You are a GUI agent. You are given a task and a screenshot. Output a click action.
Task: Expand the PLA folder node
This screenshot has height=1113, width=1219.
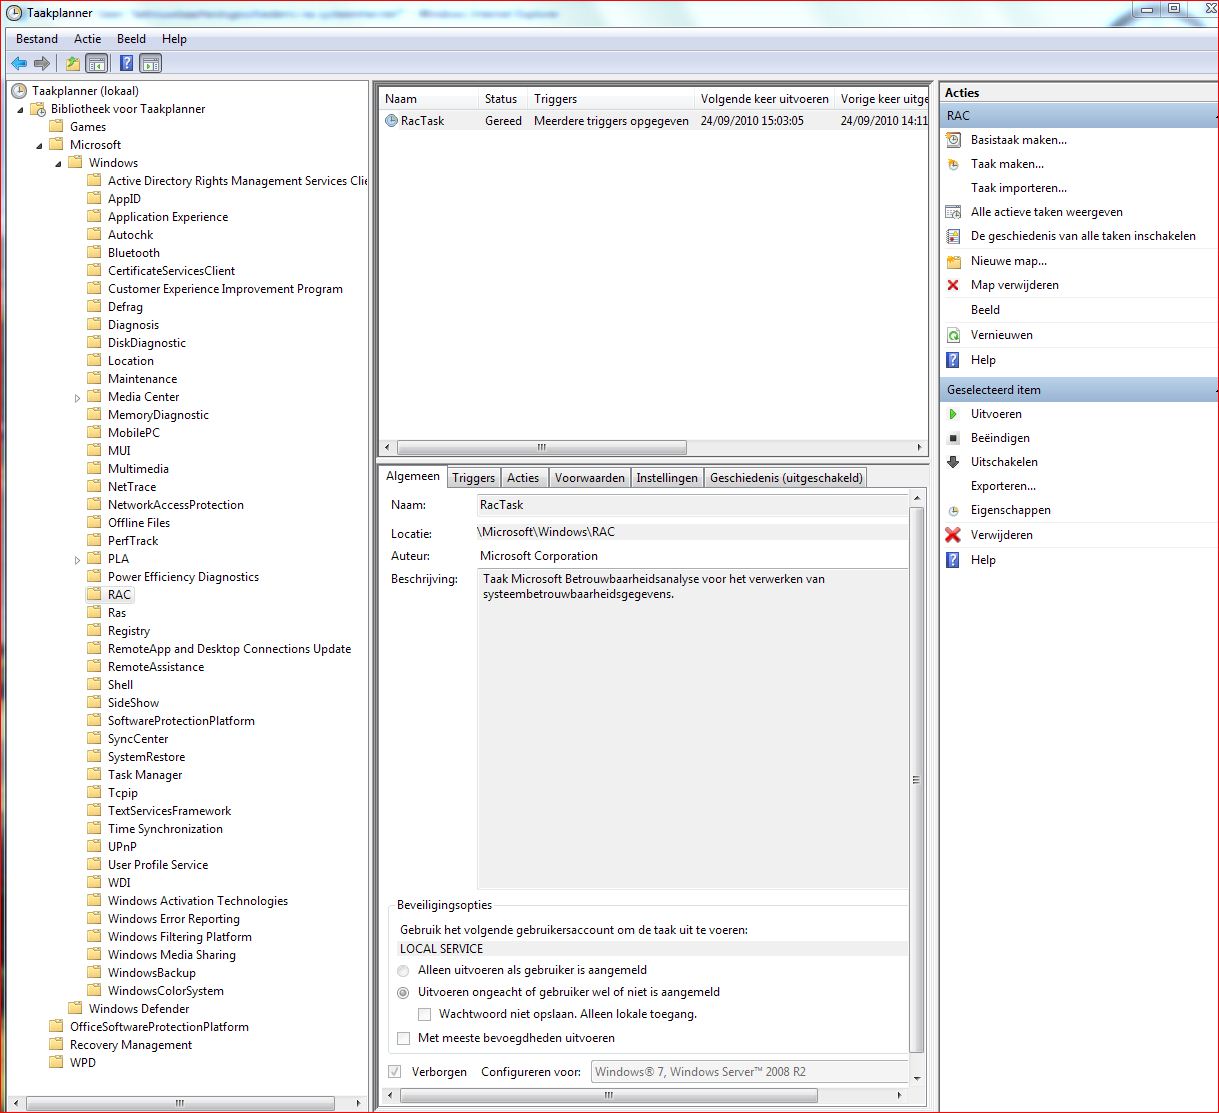pyautogui.click(x=78, y=560)
